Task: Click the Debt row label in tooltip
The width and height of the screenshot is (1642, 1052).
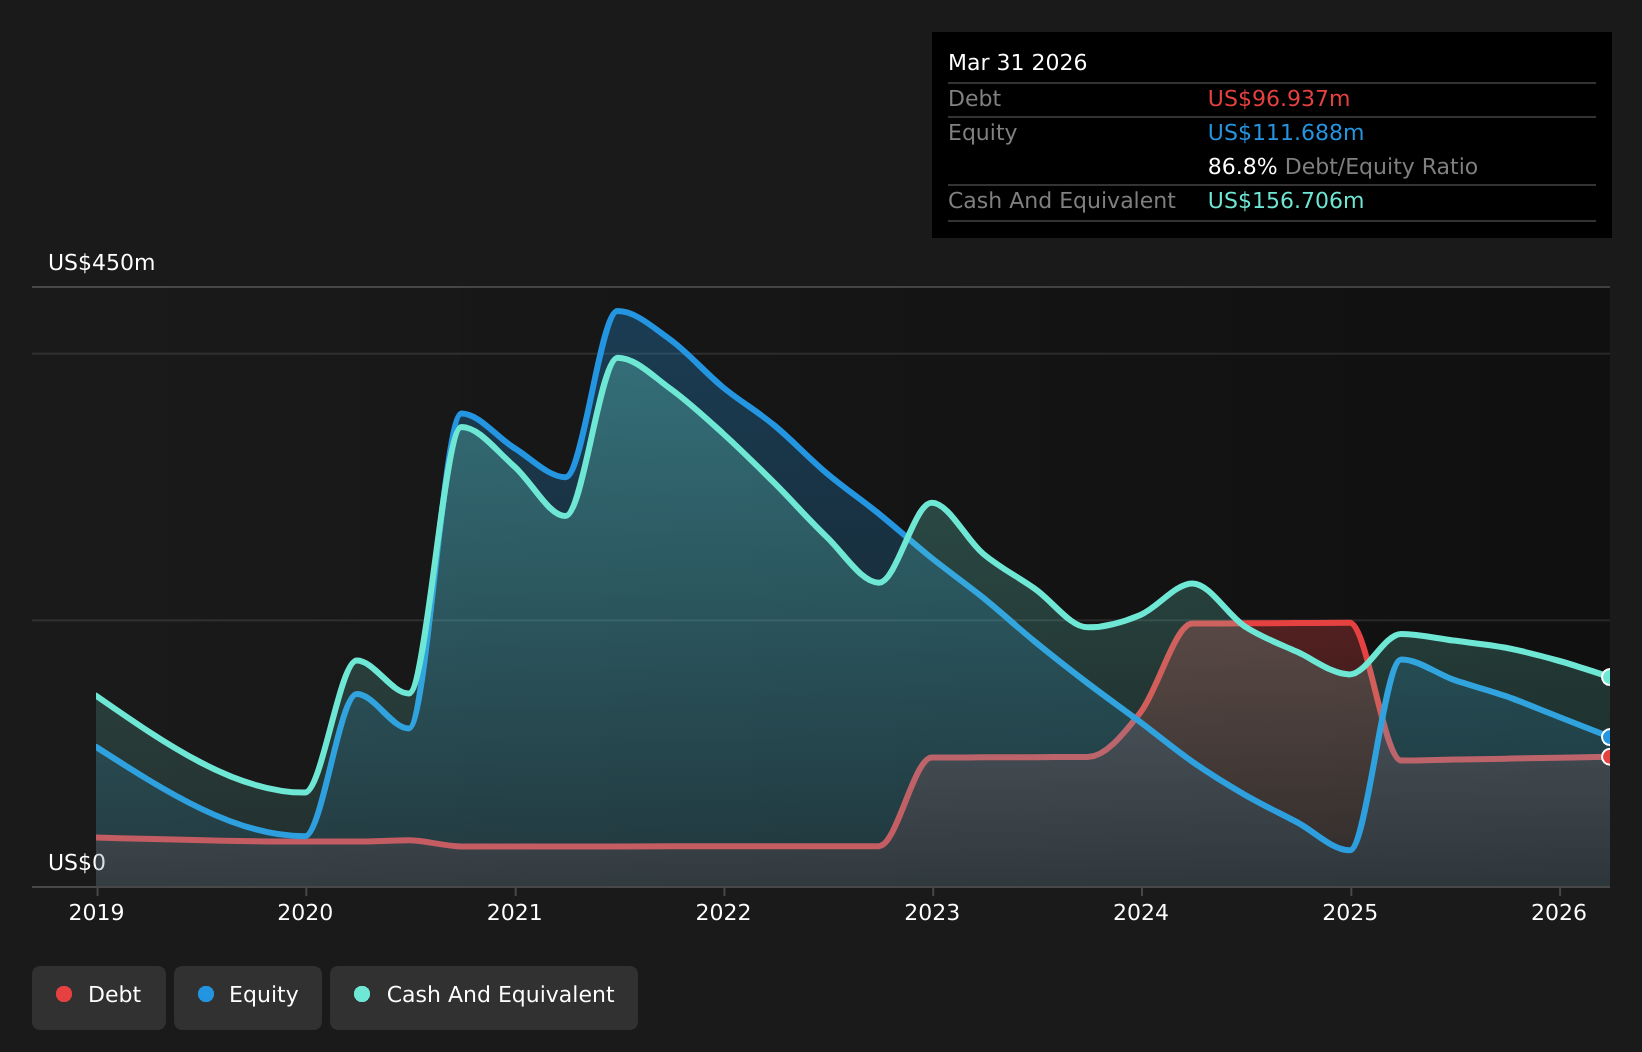Action: 974,99
